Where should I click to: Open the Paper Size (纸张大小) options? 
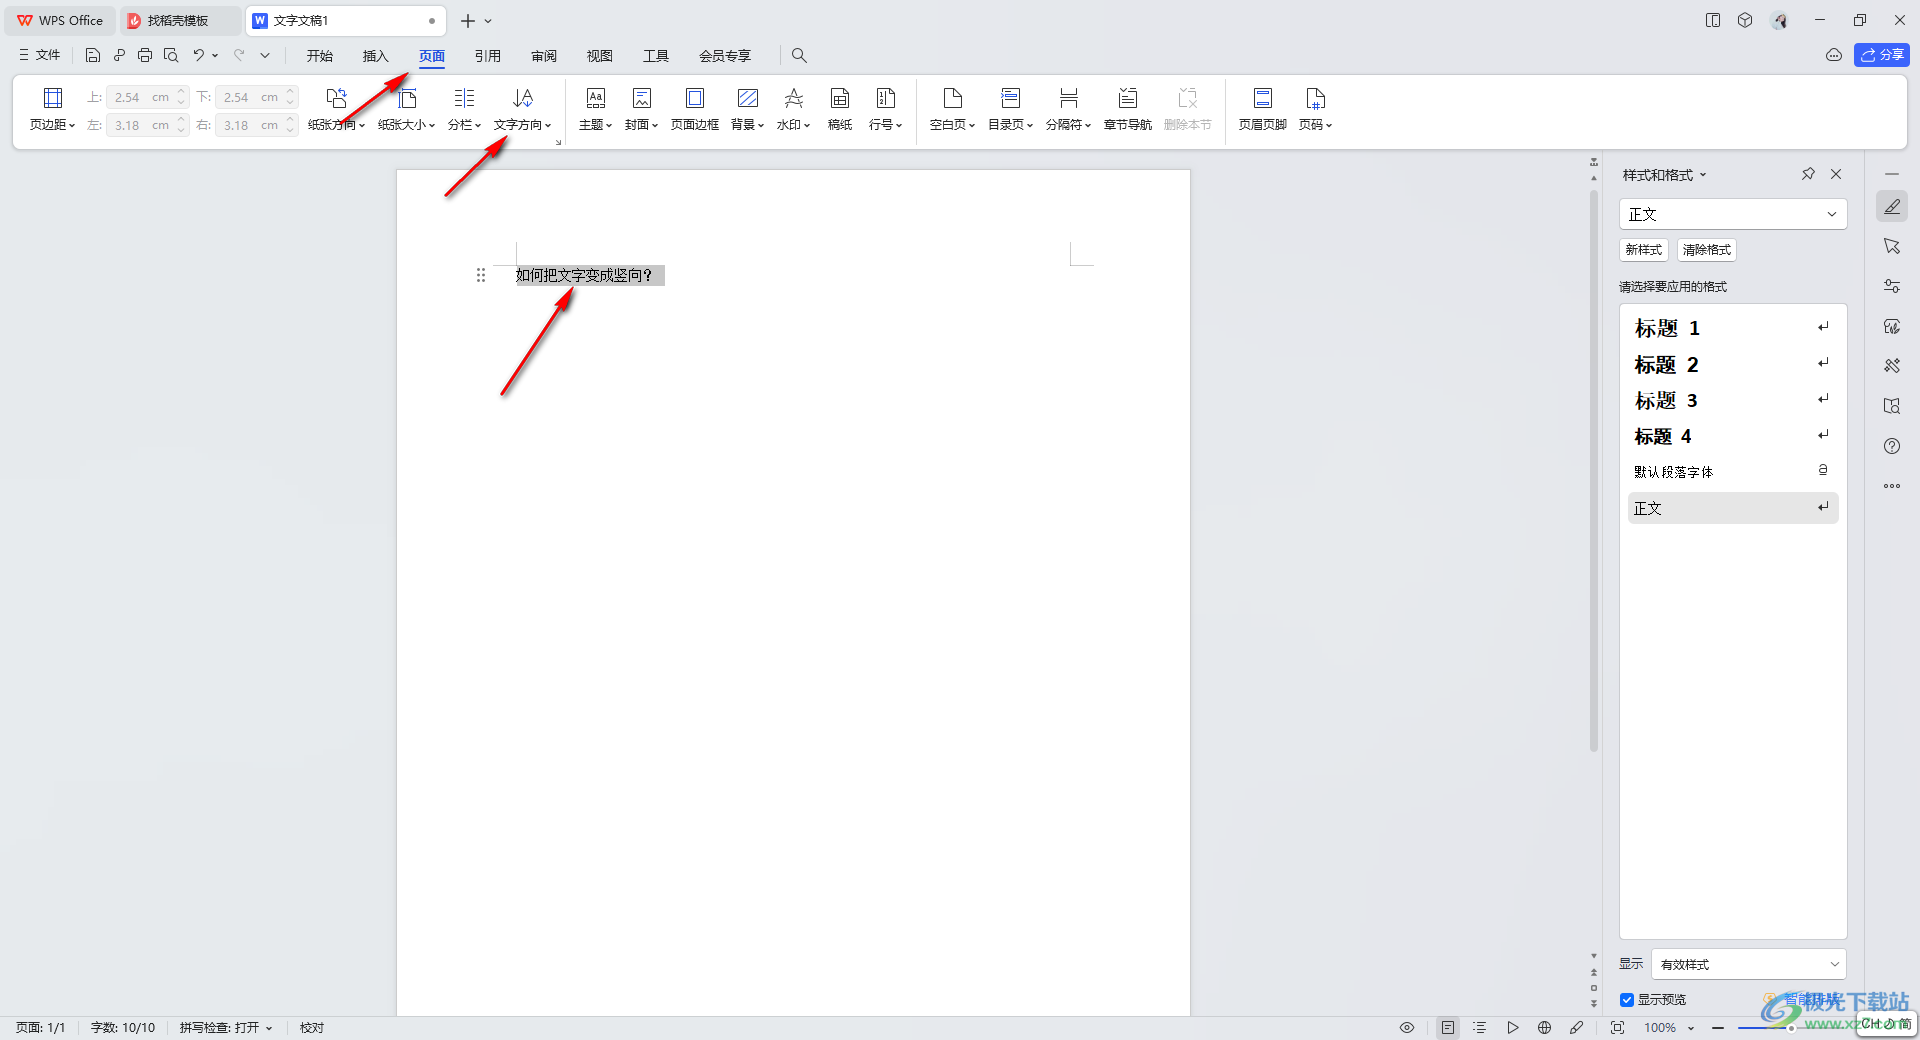[x=406, y=109]
